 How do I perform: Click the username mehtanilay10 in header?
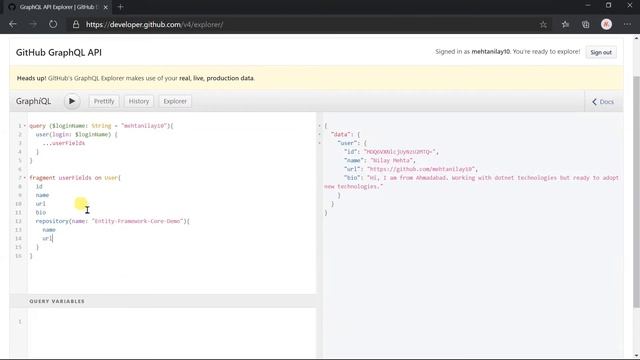point(491,51)
